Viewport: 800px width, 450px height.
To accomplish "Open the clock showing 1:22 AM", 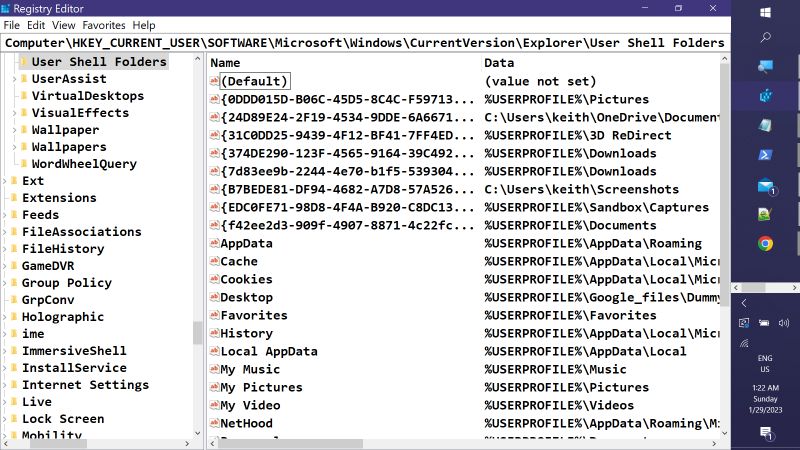I will click(765, 398).
